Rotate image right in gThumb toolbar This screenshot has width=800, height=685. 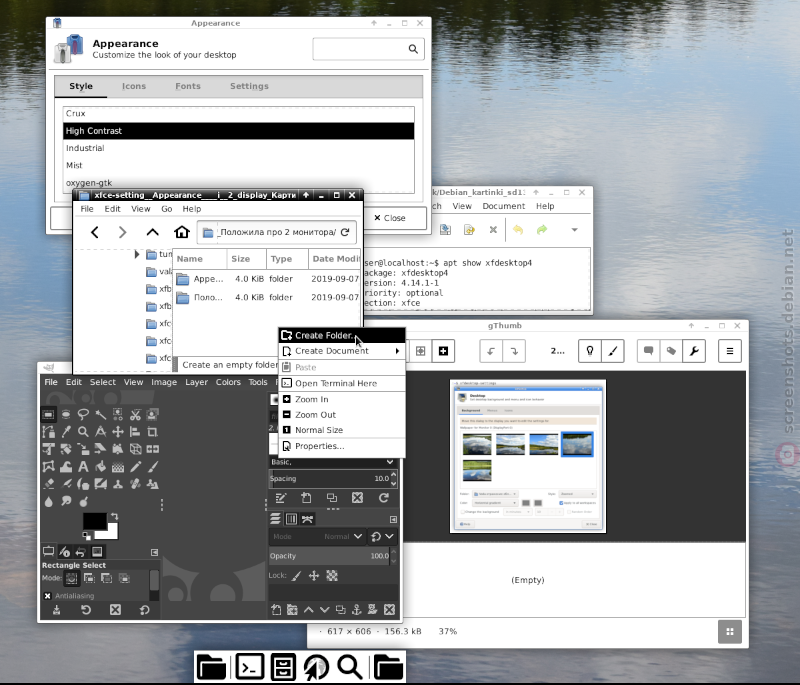(514, 351)
